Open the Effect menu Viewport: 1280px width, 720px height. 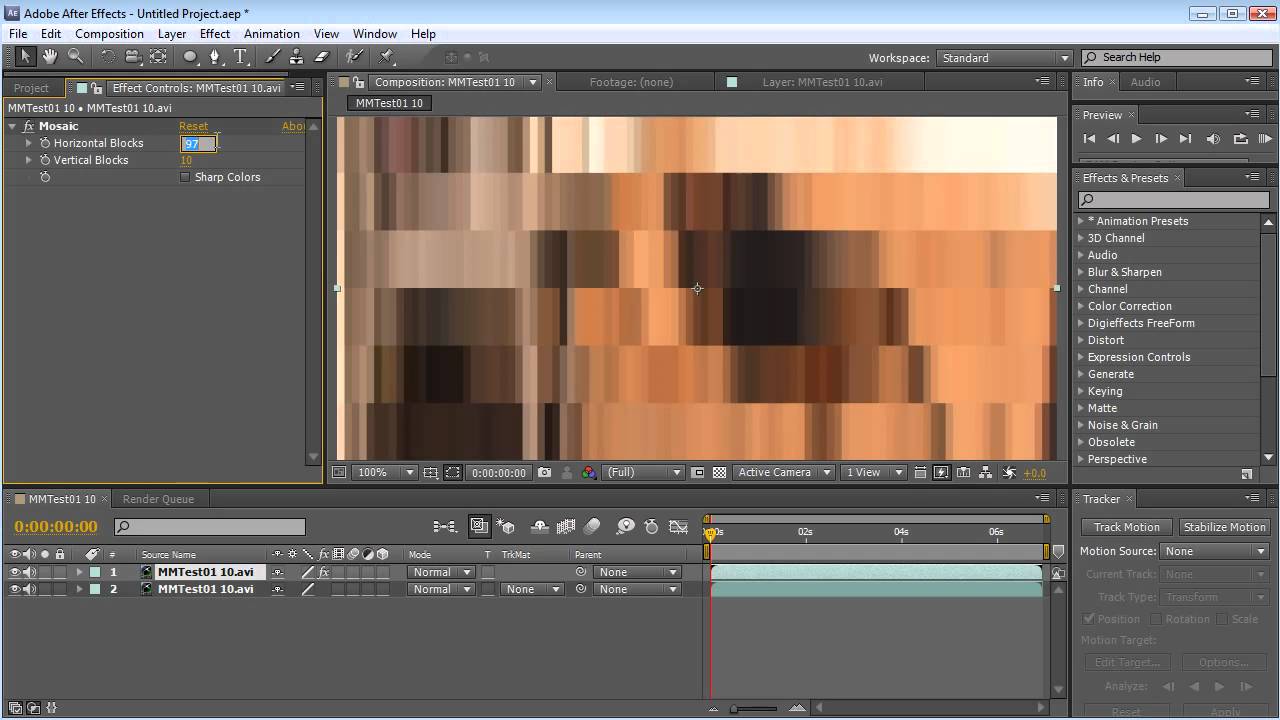point(215,34)
